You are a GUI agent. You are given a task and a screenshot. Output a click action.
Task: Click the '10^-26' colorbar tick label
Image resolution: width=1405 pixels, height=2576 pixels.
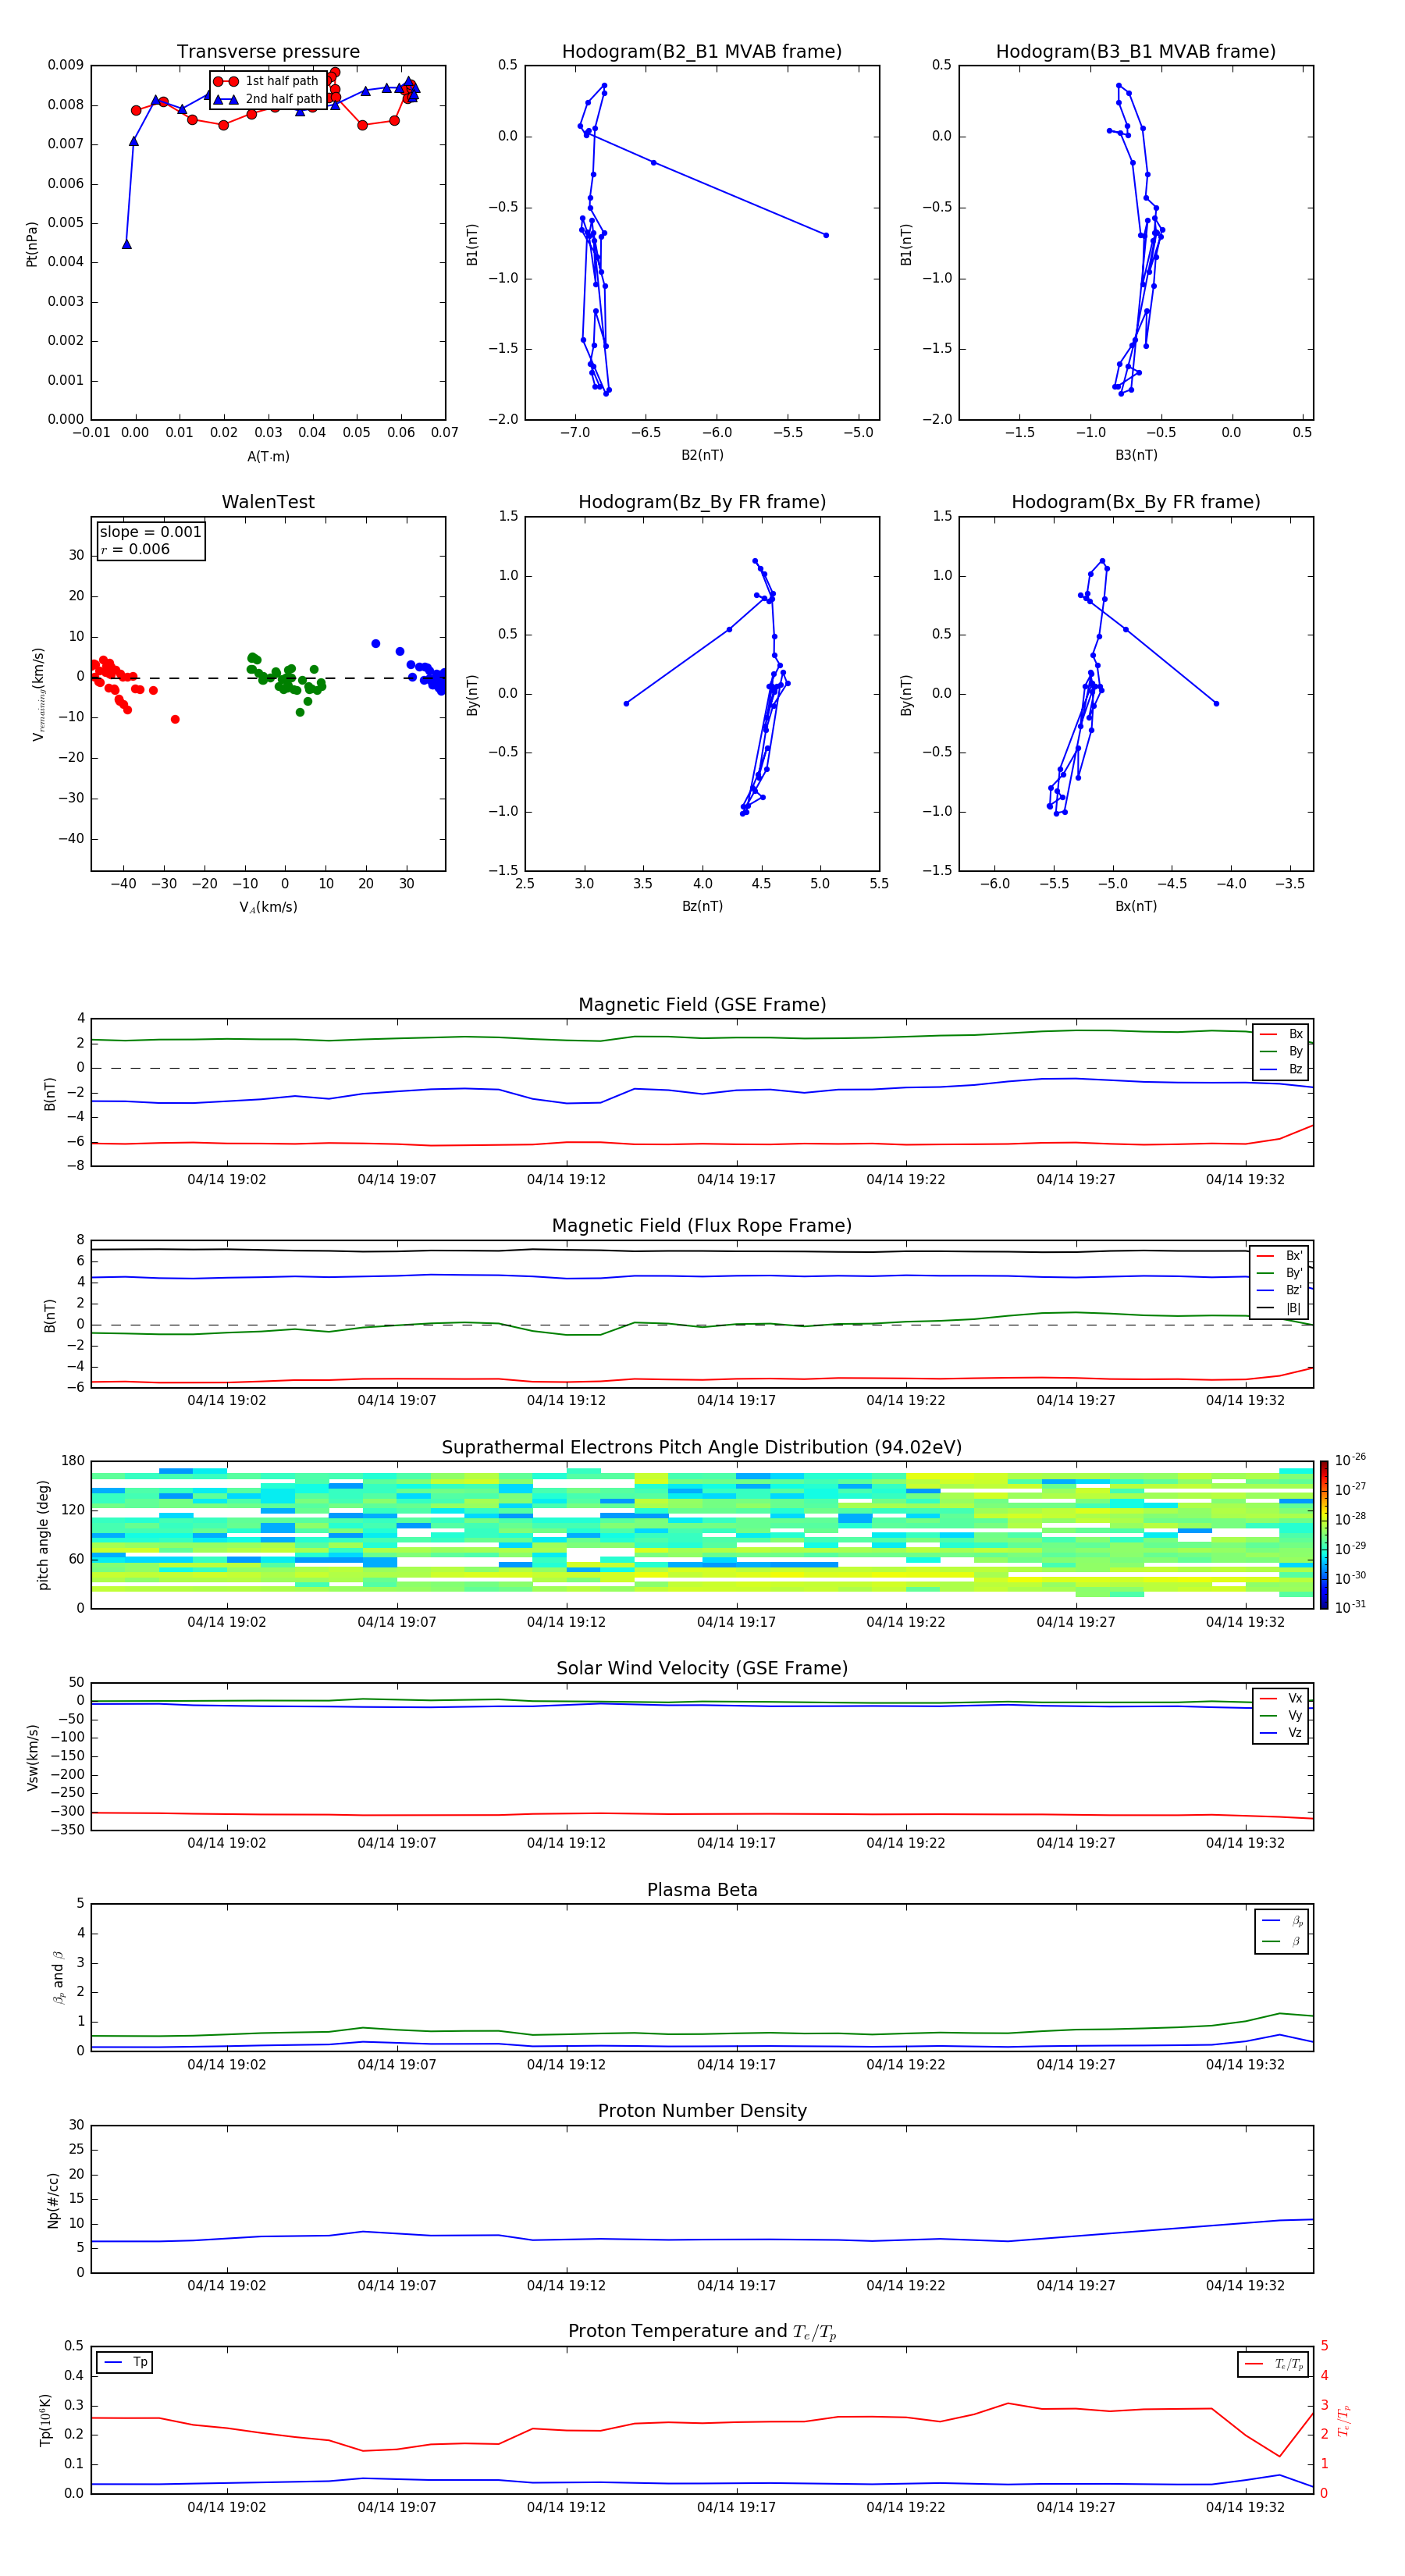1350,1460
